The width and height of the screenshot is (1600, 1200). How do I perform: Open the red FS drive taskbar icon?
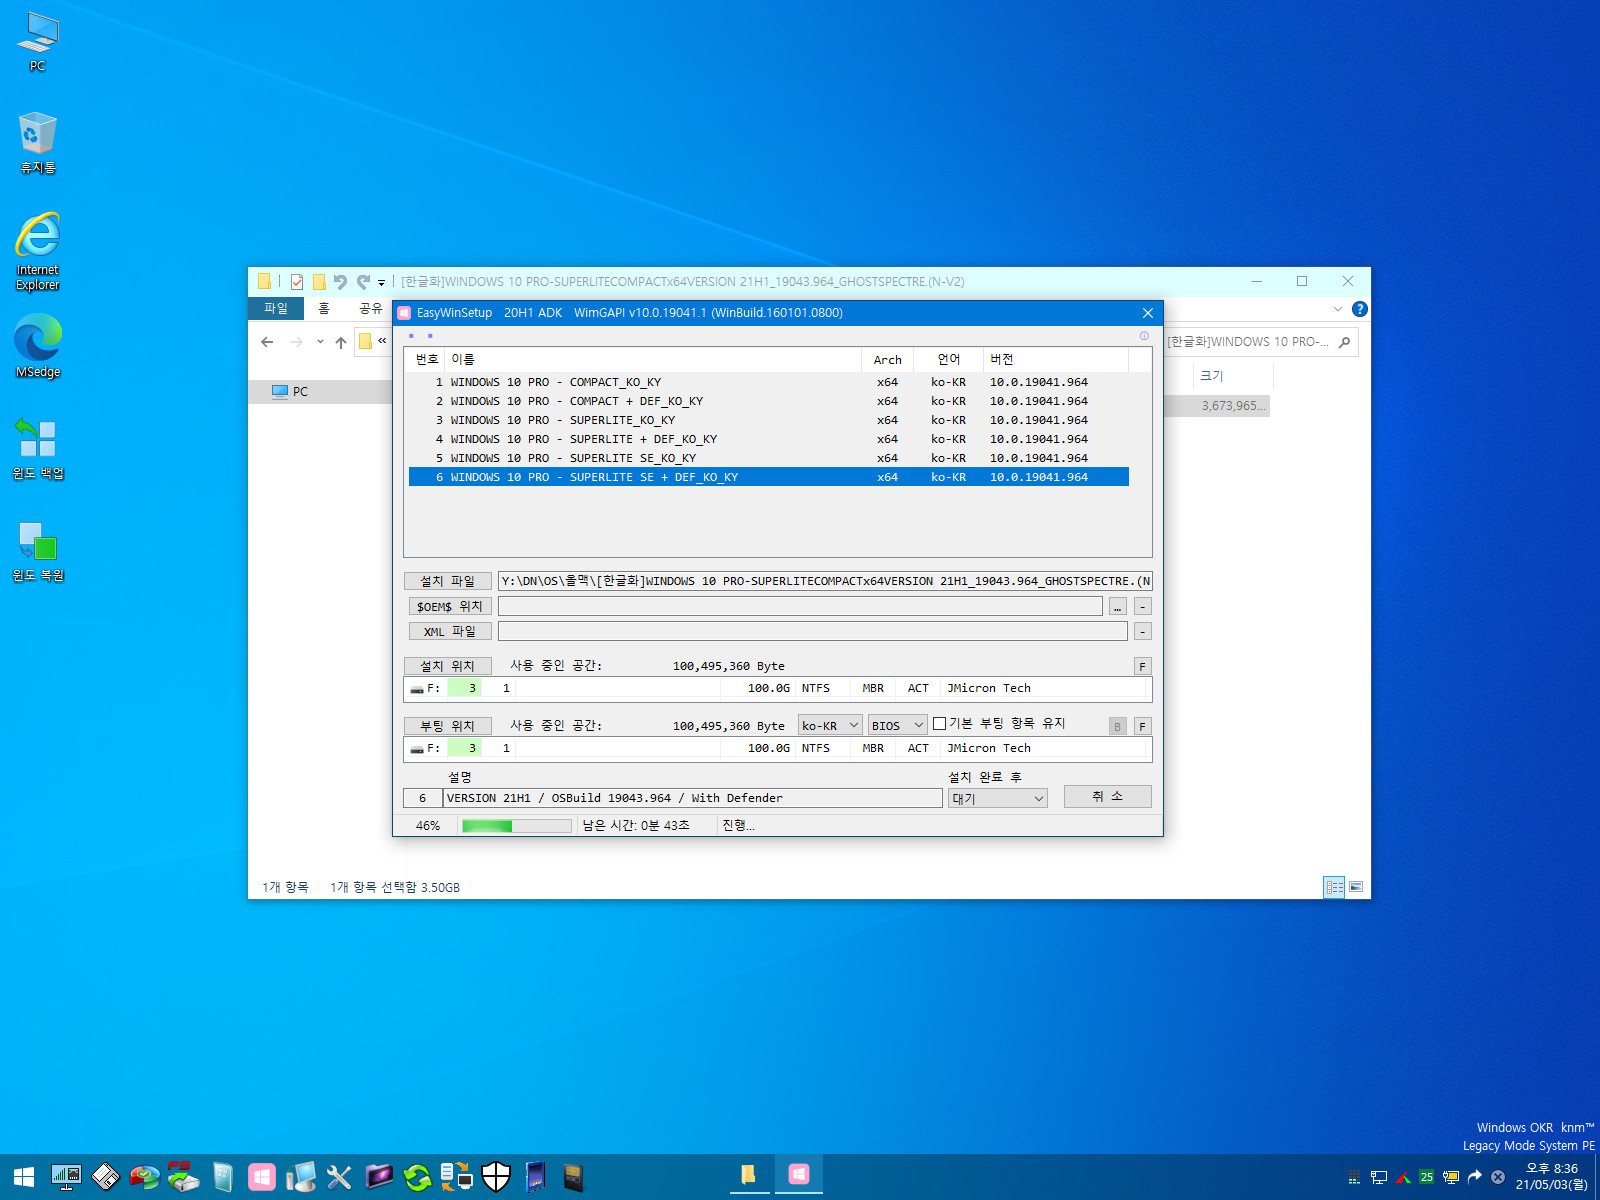(x=183, y=1177)
